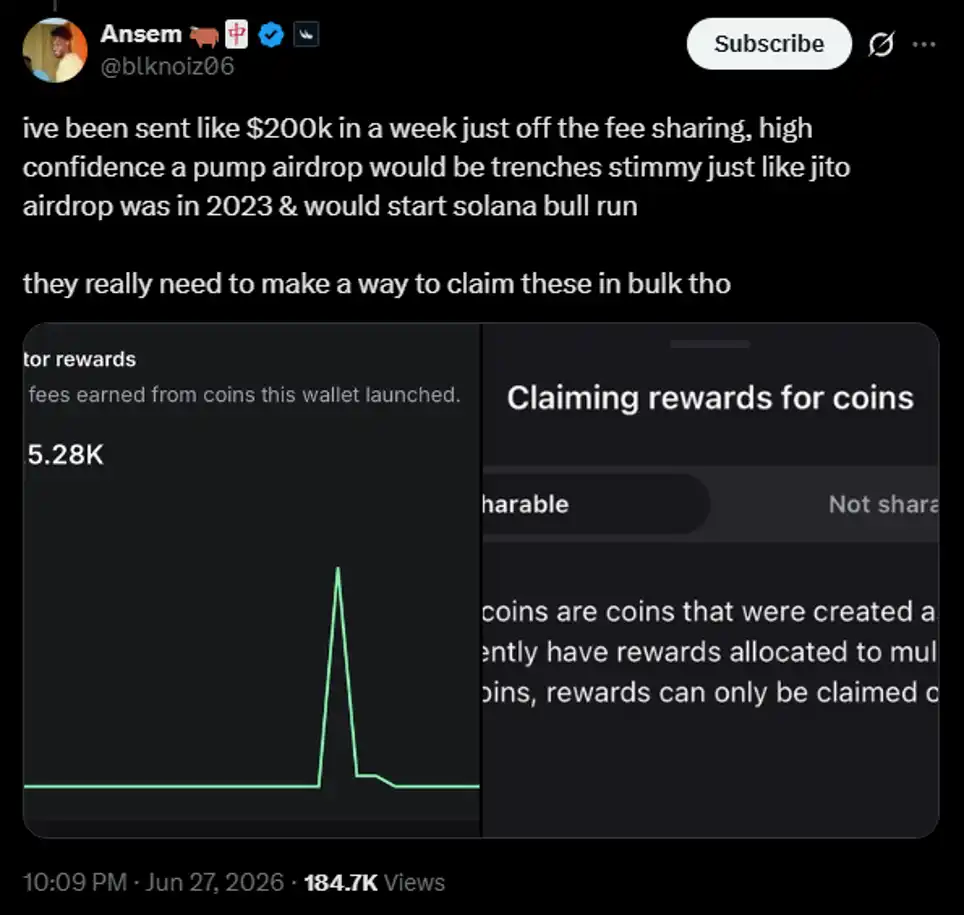Click the Grok slashed-circle icon
Screen dimensions: 964x915
click(x=882, y=44)
